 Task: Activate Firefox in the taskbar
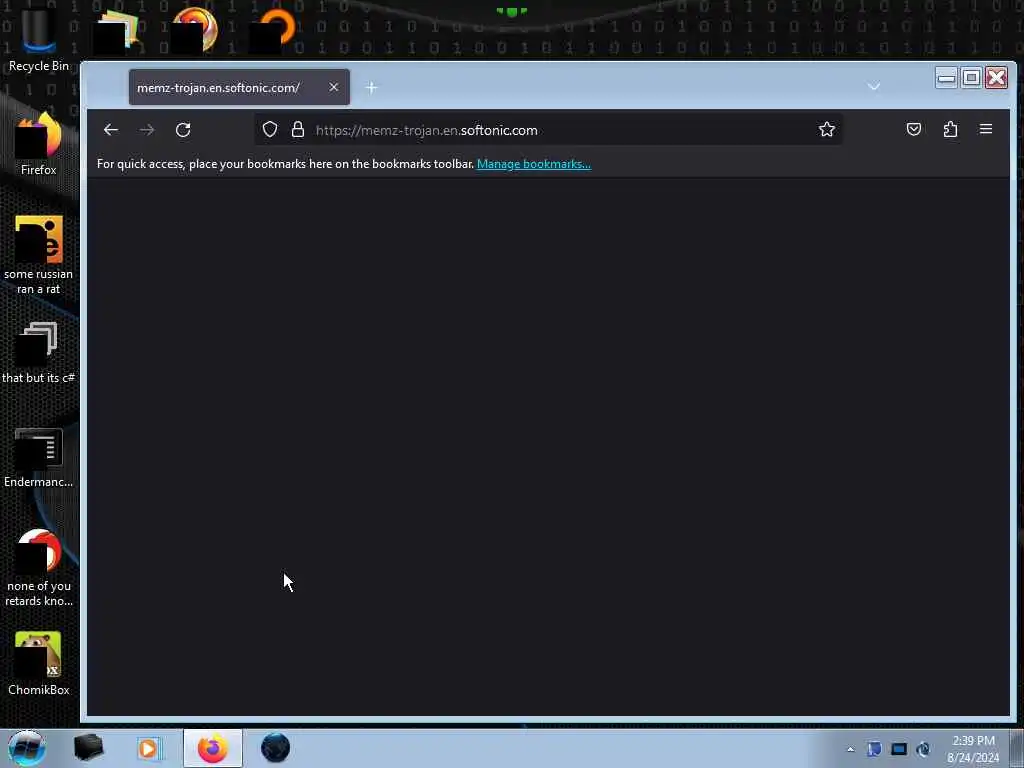[212, 748]
